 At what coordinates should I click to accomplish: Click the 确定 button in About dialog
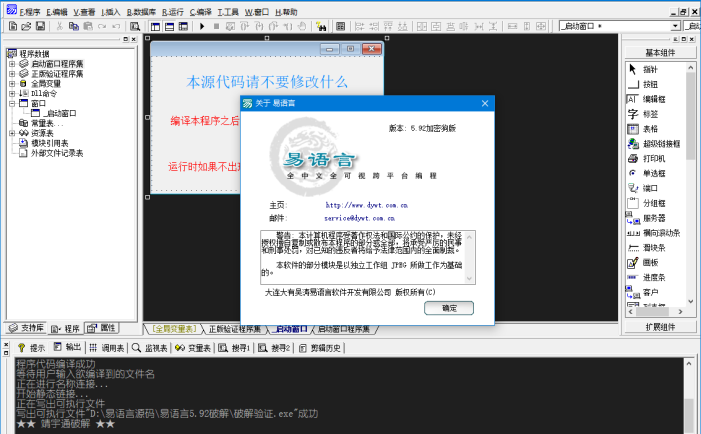point(449,308)
